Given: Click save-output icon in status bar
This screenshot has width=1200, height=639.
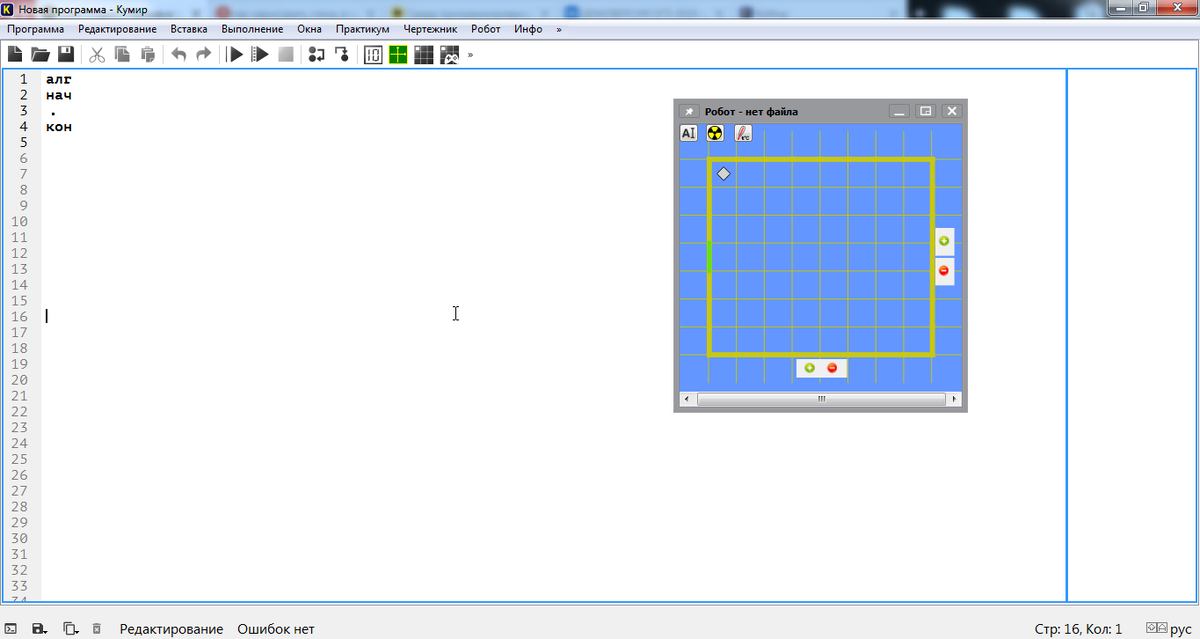Looking at the screenshot, I should (40, 629).
